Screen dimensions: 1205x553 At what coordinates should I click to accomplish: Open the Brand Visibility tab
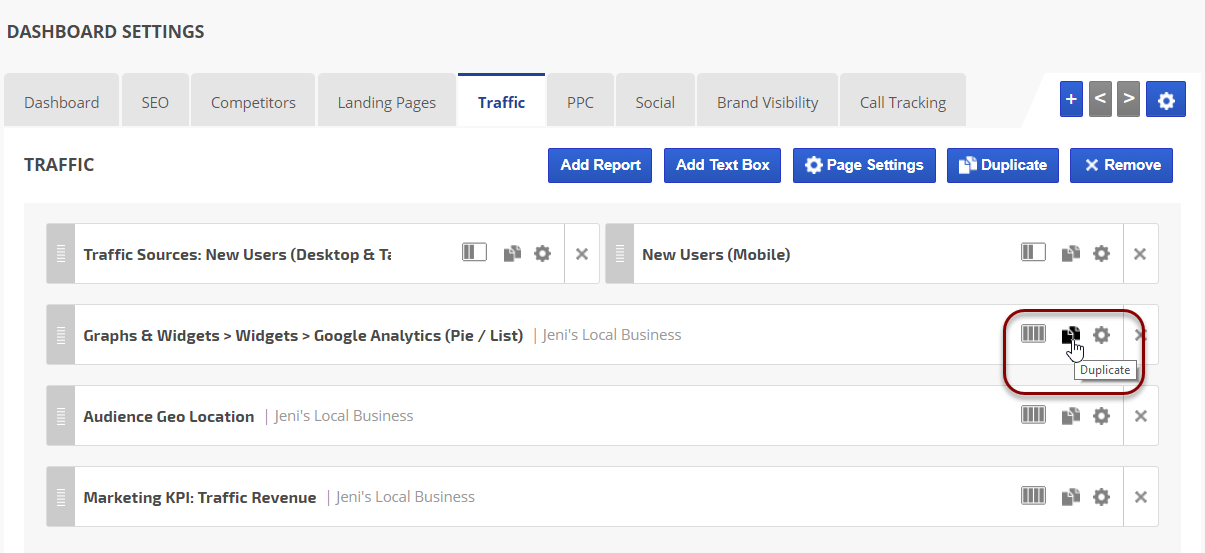coord(767,102)
